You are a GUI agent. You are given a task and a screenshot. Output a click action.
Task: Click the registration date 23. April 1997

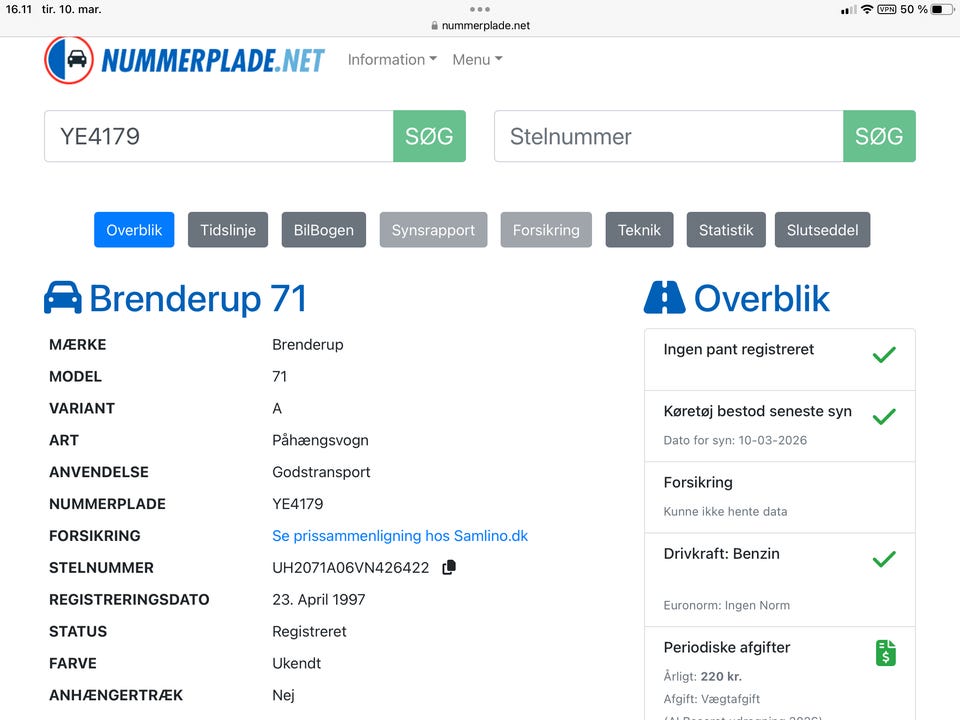pyautogui.click(x=318, y=599)
